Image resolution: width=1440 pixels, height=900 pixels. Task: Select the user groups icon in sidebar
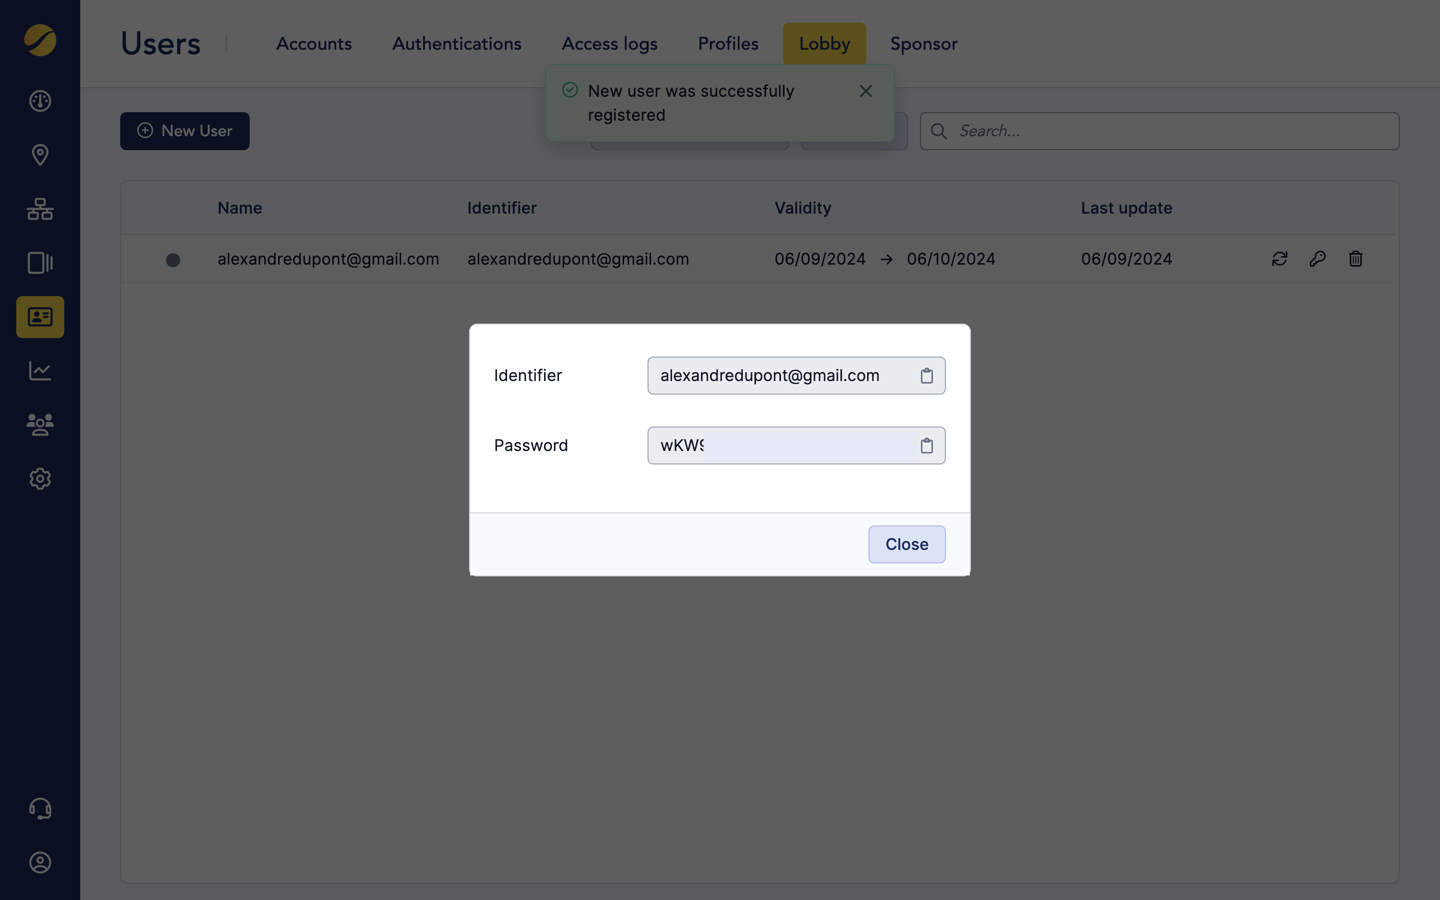tap(40, 424)
